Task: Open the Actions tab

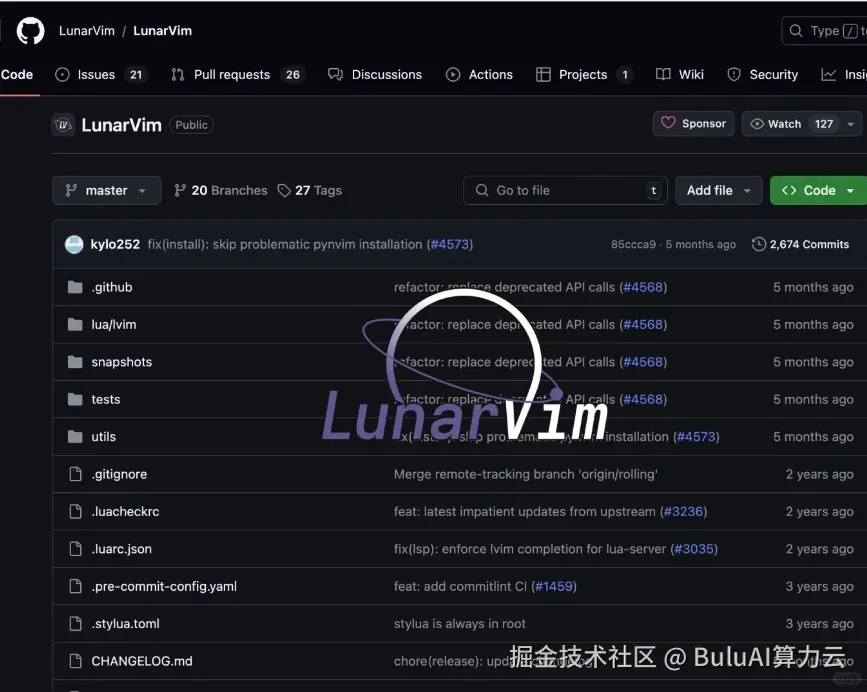Action: pos(479,75)
